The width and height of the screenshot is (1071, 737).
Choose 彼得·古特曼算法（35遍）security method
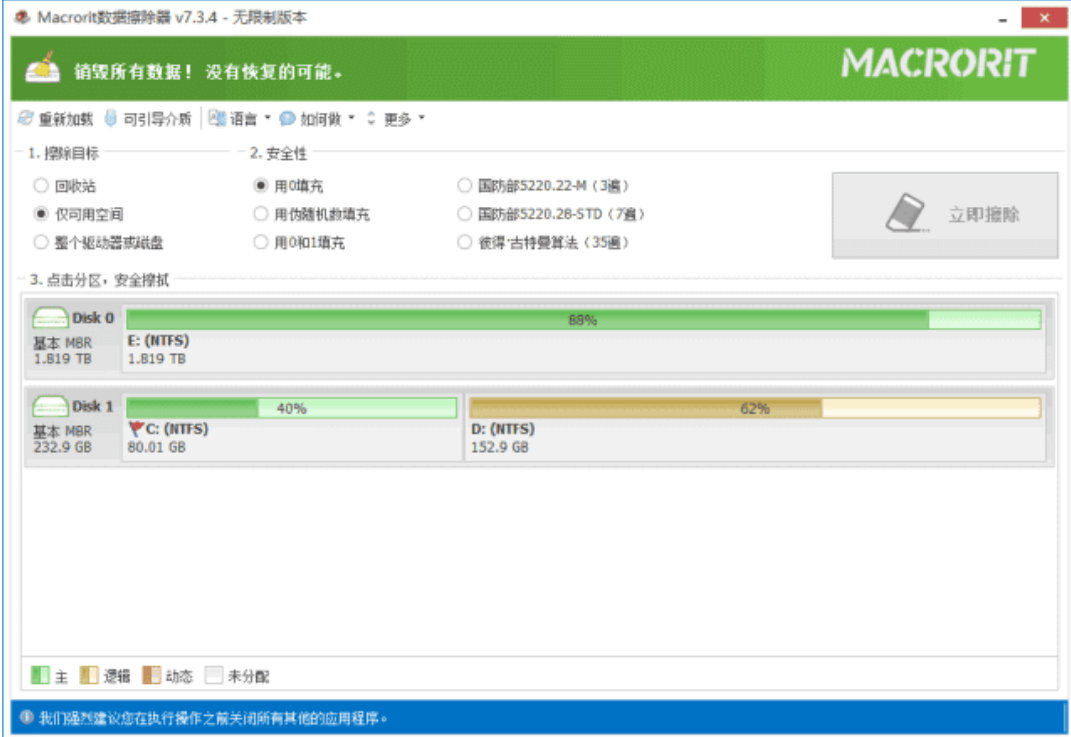point(464,242)
